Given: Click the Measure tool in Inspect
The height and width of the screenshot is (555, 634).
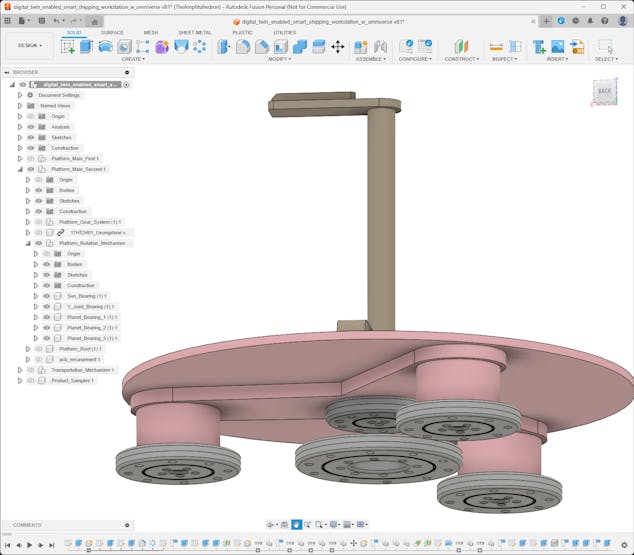Looking at the screenshot, I should [x=496, y=47].
